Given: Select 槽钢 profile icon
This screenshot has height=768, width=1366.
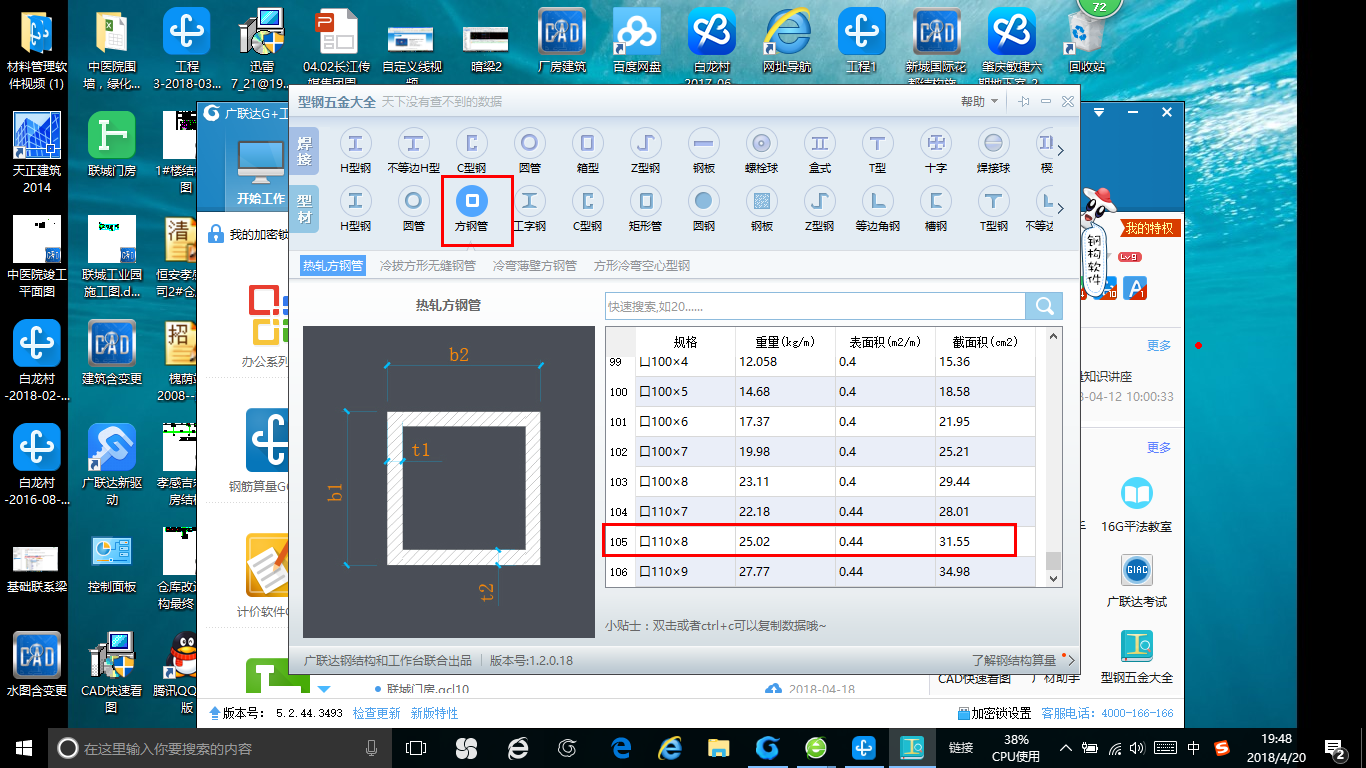Looking at the screenshot, I should click(x=936, y=210).
